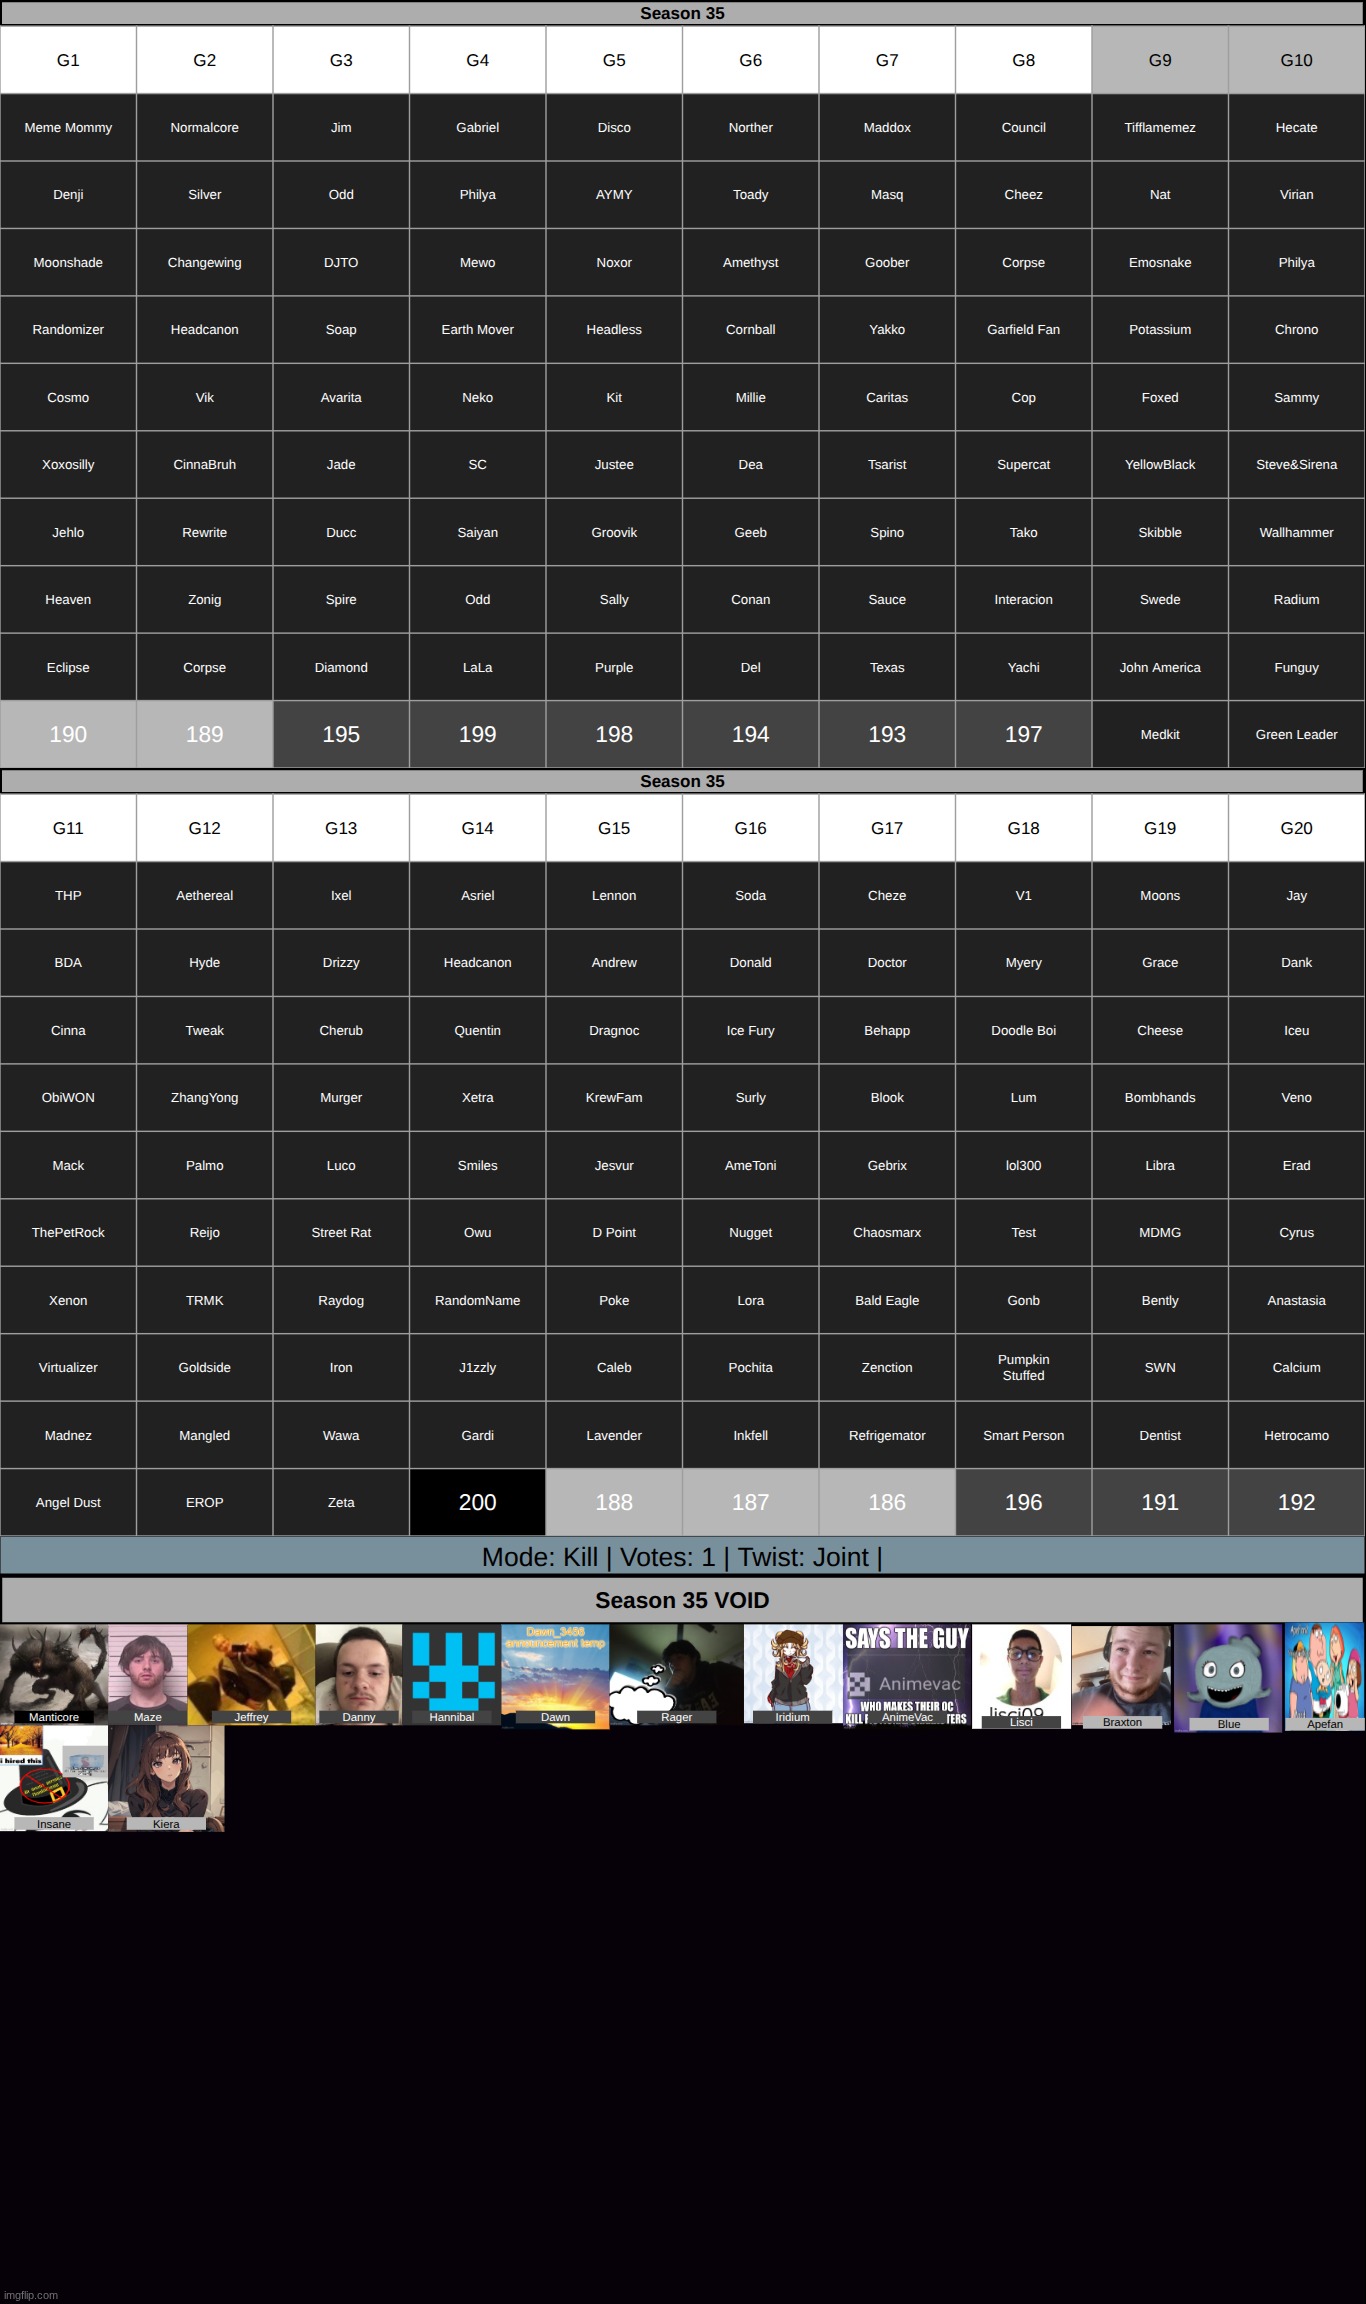The image size is (1366, 2304).
Task: Click the Mode Kill Votes Twist banner
Action: [x=682, y=1557]
